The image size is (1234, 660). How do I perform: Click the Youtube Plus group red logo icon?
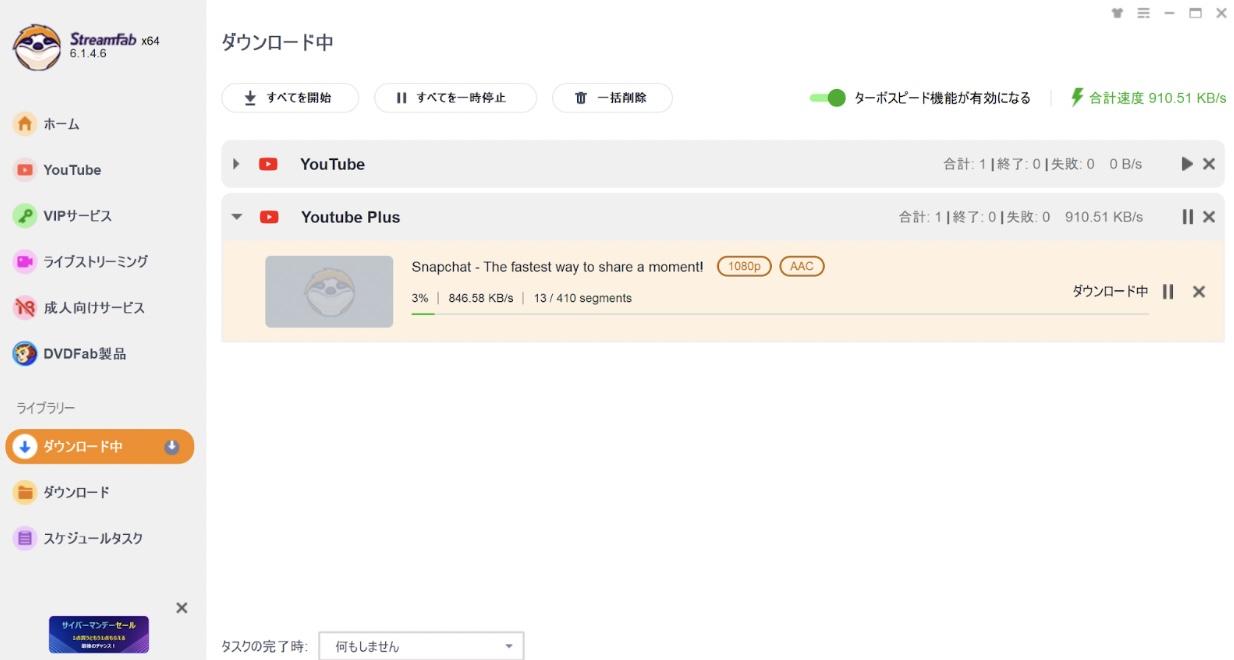tap(269, 217)
